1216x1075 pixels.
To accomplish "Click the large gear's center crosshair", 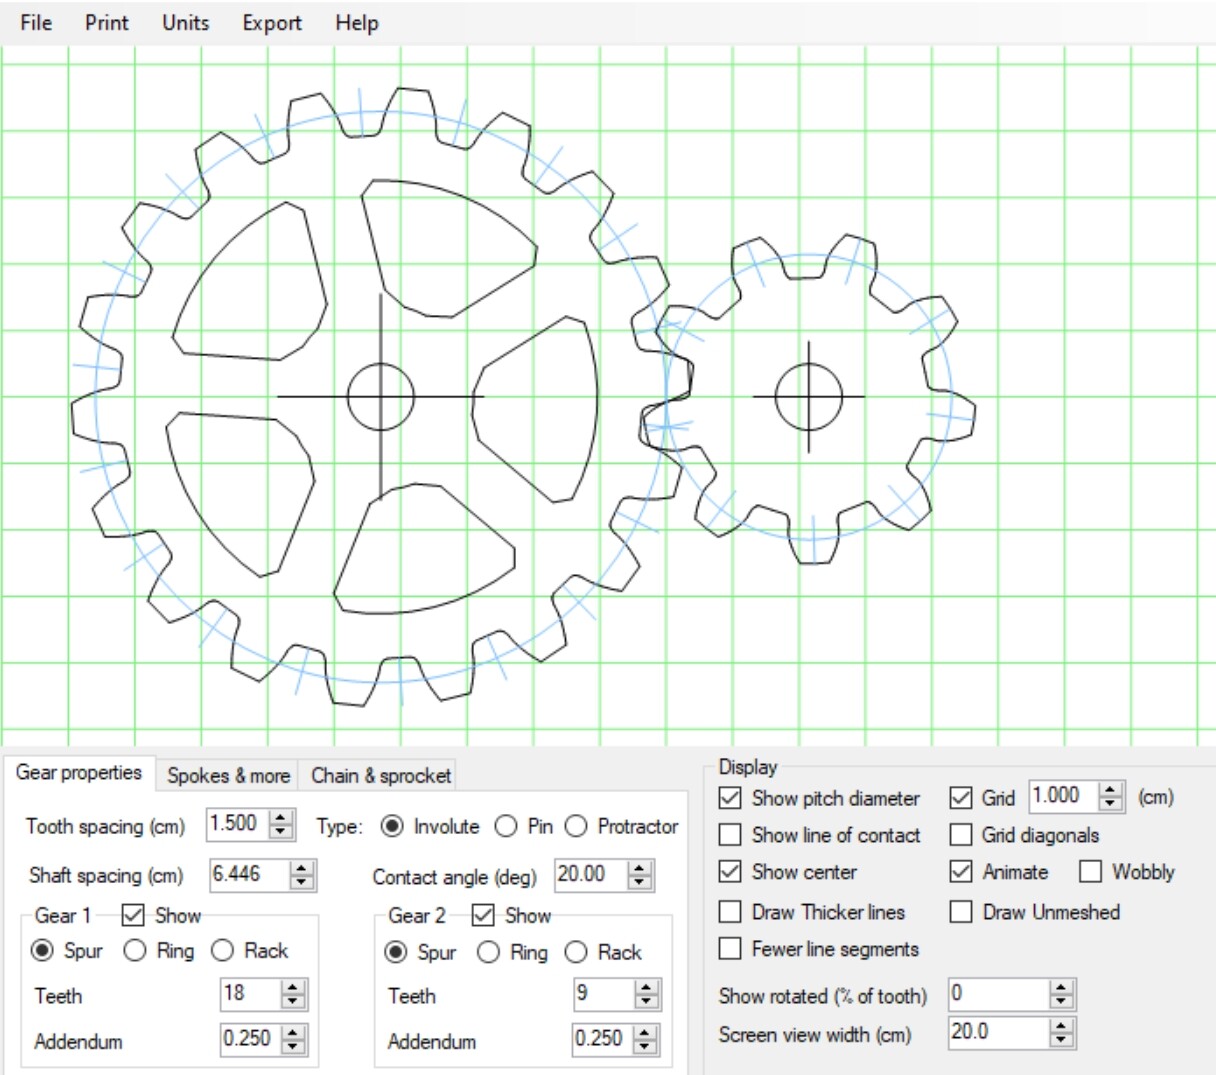I will [380, 397].
